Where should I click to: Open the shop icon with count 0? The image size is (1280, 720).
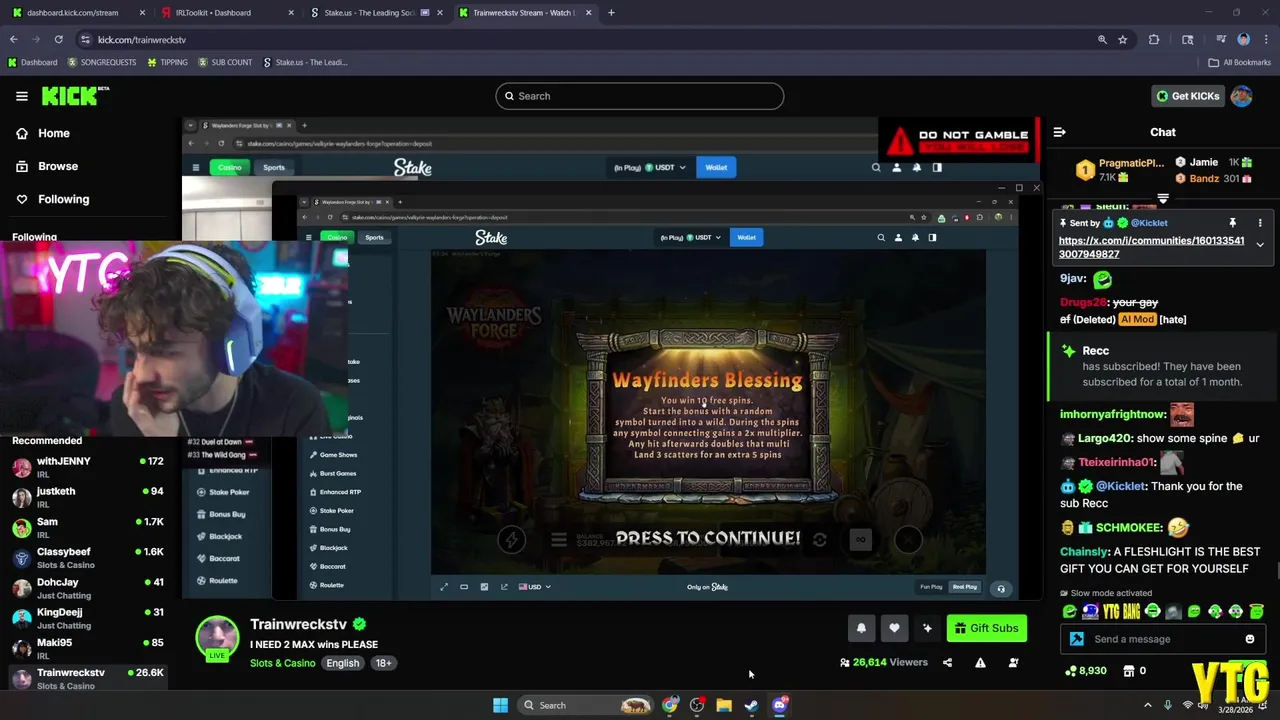click(x=1134, y=671)
